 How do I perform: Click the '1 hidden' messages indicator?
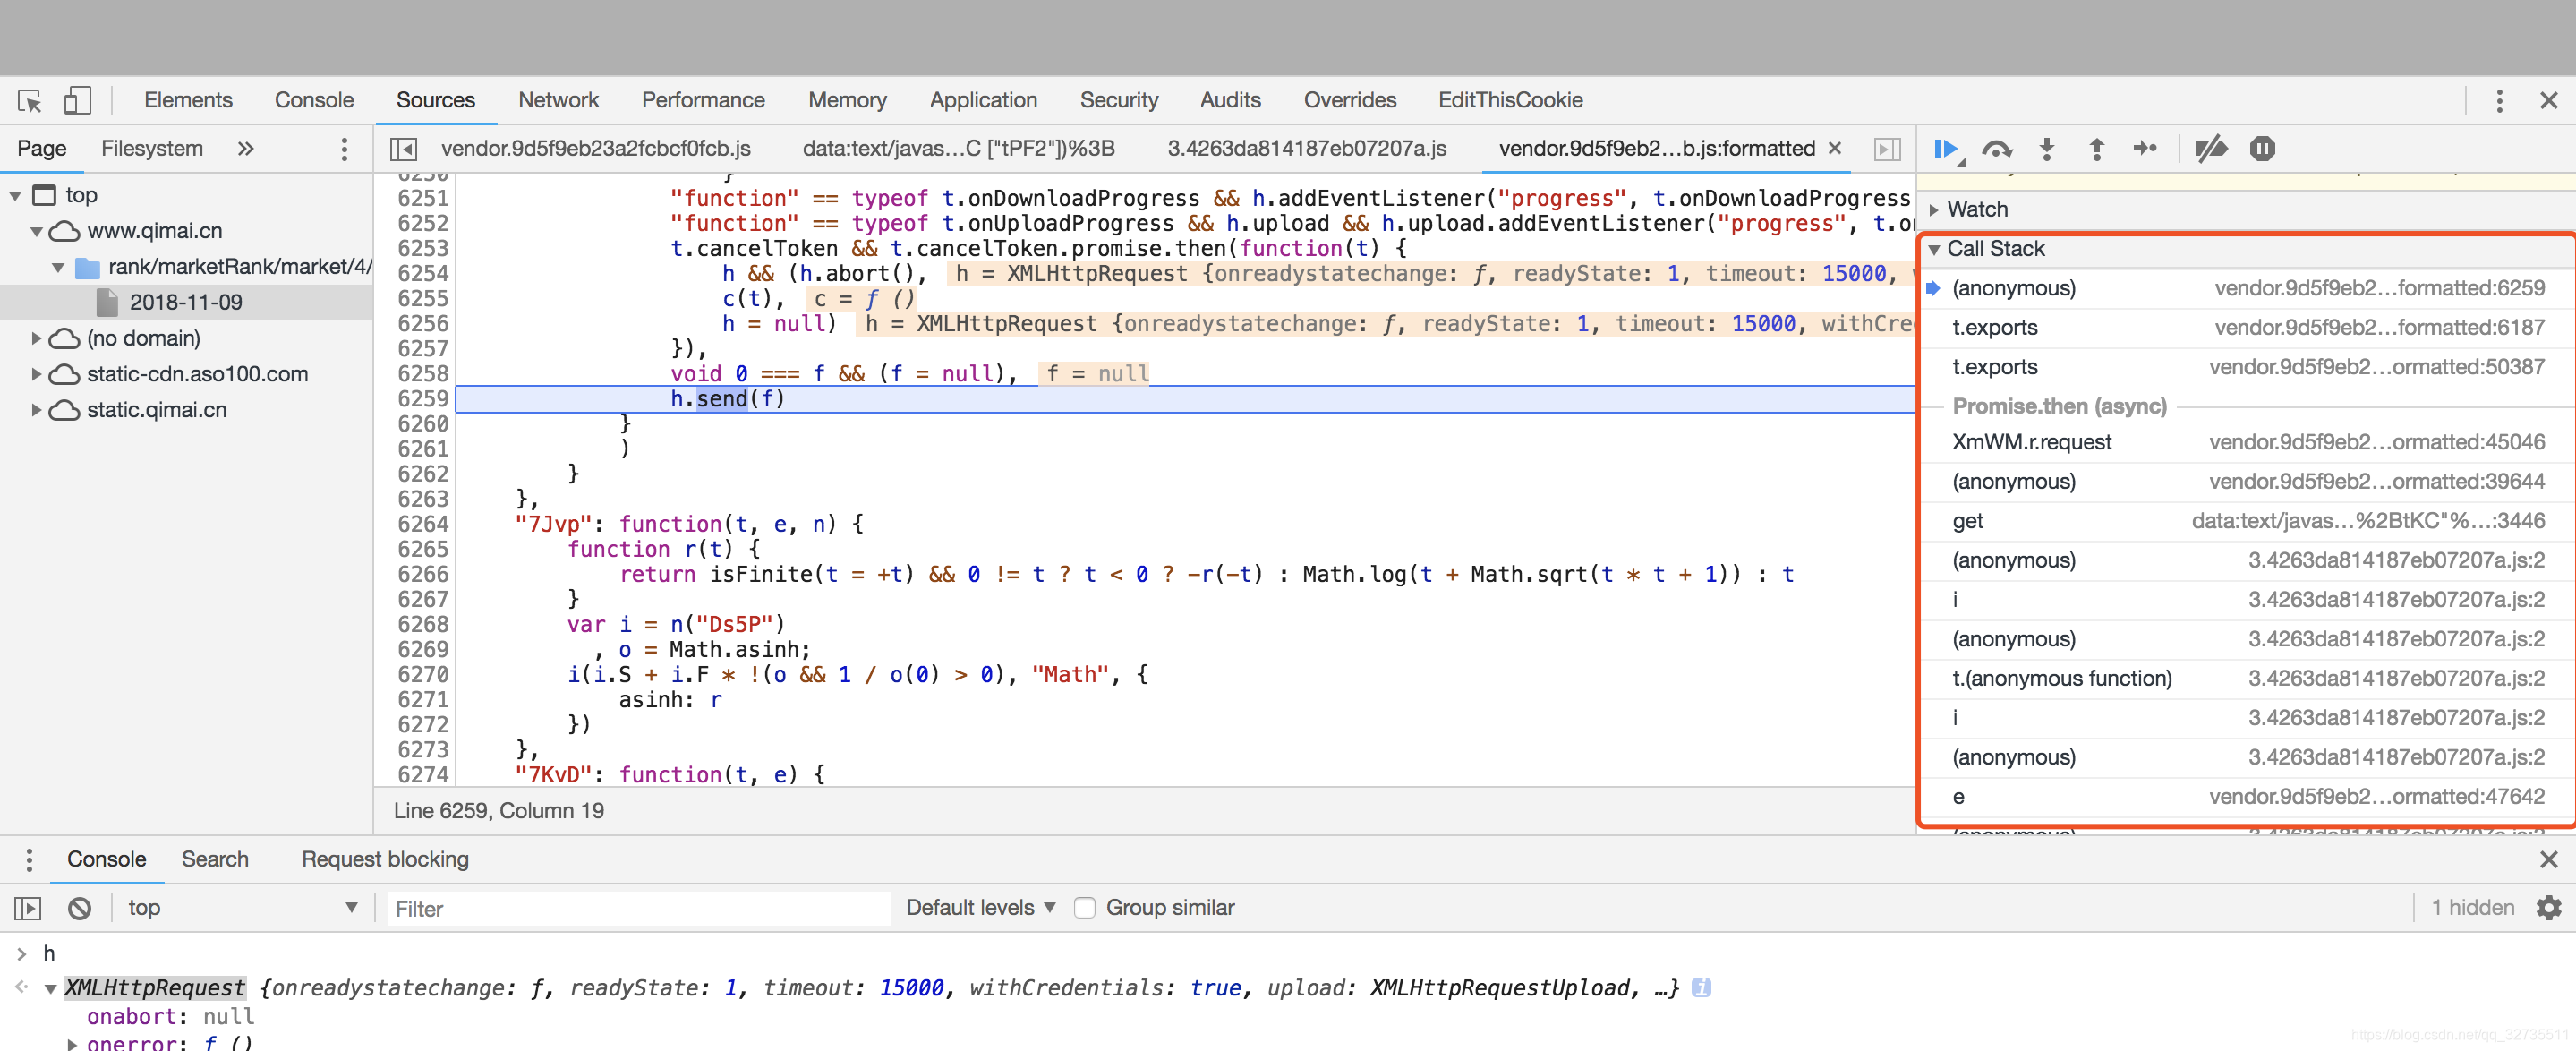pyautogui.click(x=2472, y=908)
